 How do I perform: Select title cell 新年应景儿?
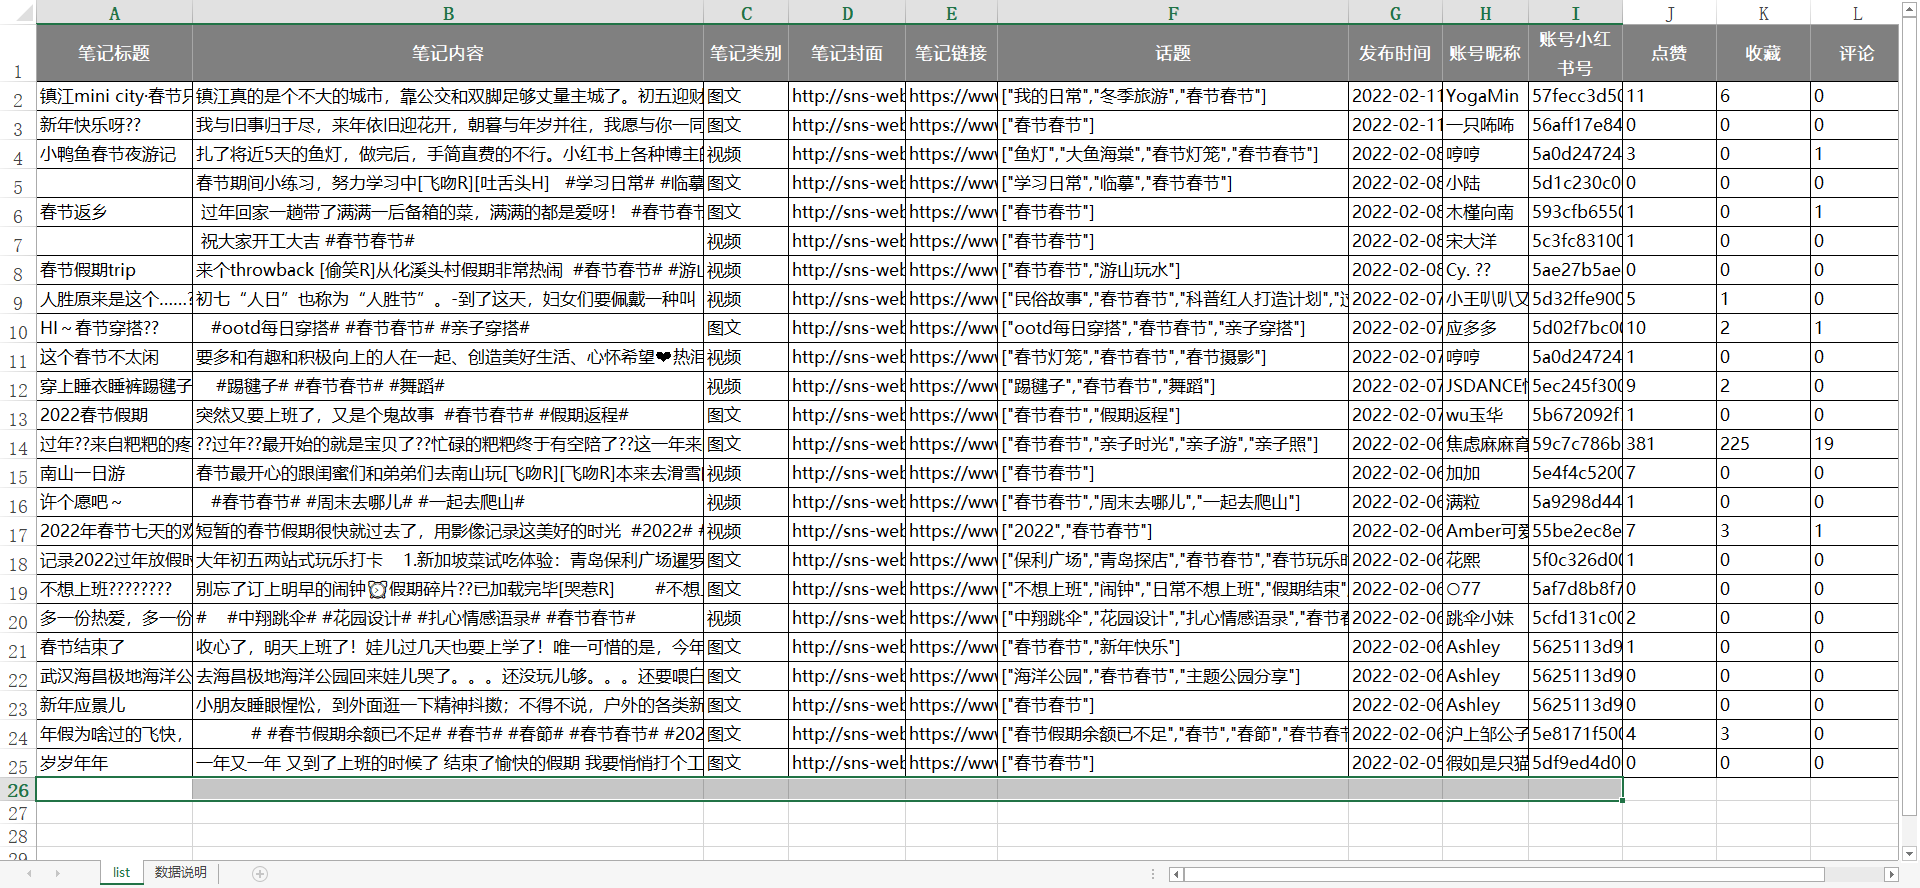coord(114,705)
